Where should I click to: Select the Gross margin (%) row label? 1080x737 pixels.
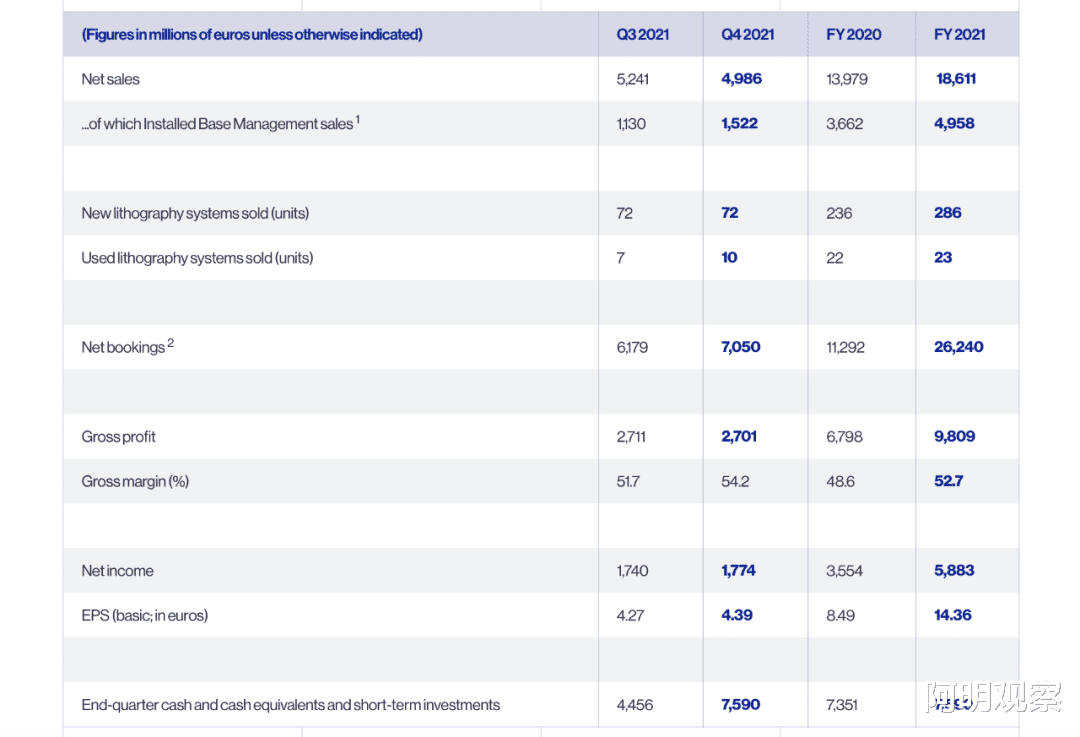(135, 481)
